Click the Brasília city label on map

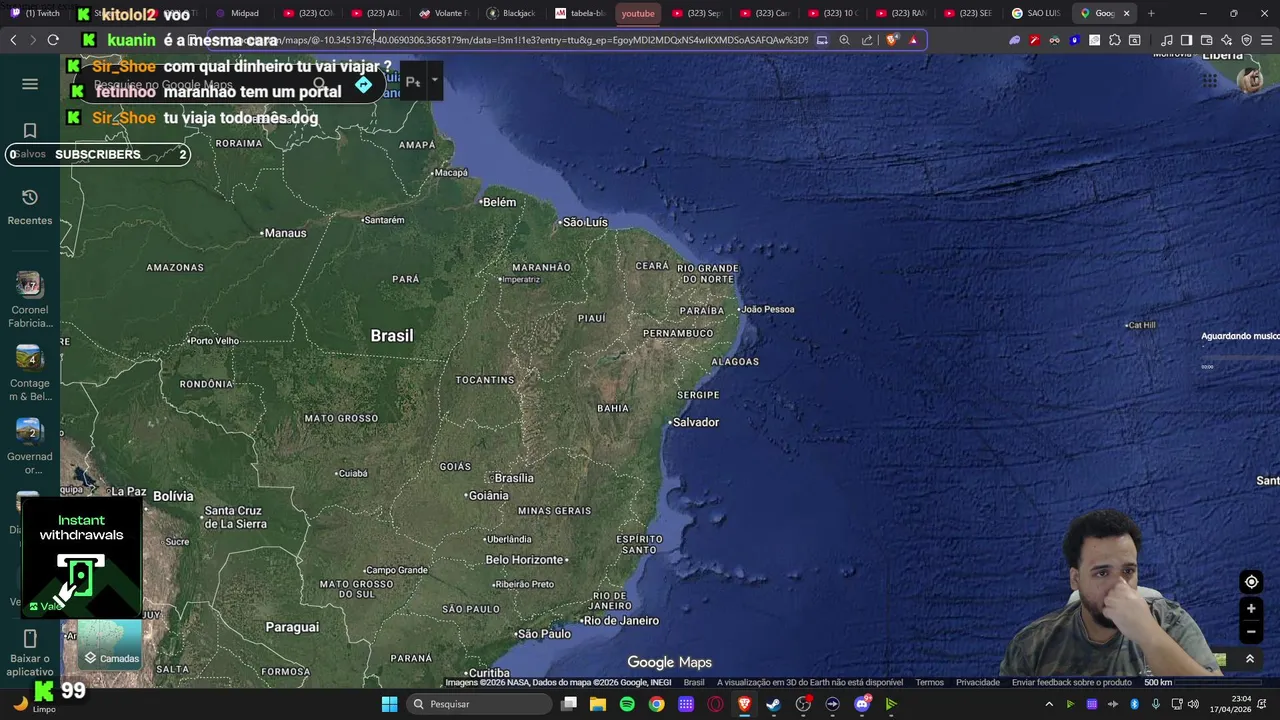pyautogui.click(x=513, y=478)
